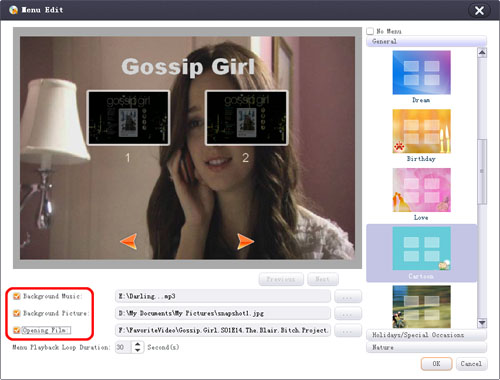Uncheck the Background Music checkbox
This screenshot has width=500, height=380.
click(x=17, y=296)
